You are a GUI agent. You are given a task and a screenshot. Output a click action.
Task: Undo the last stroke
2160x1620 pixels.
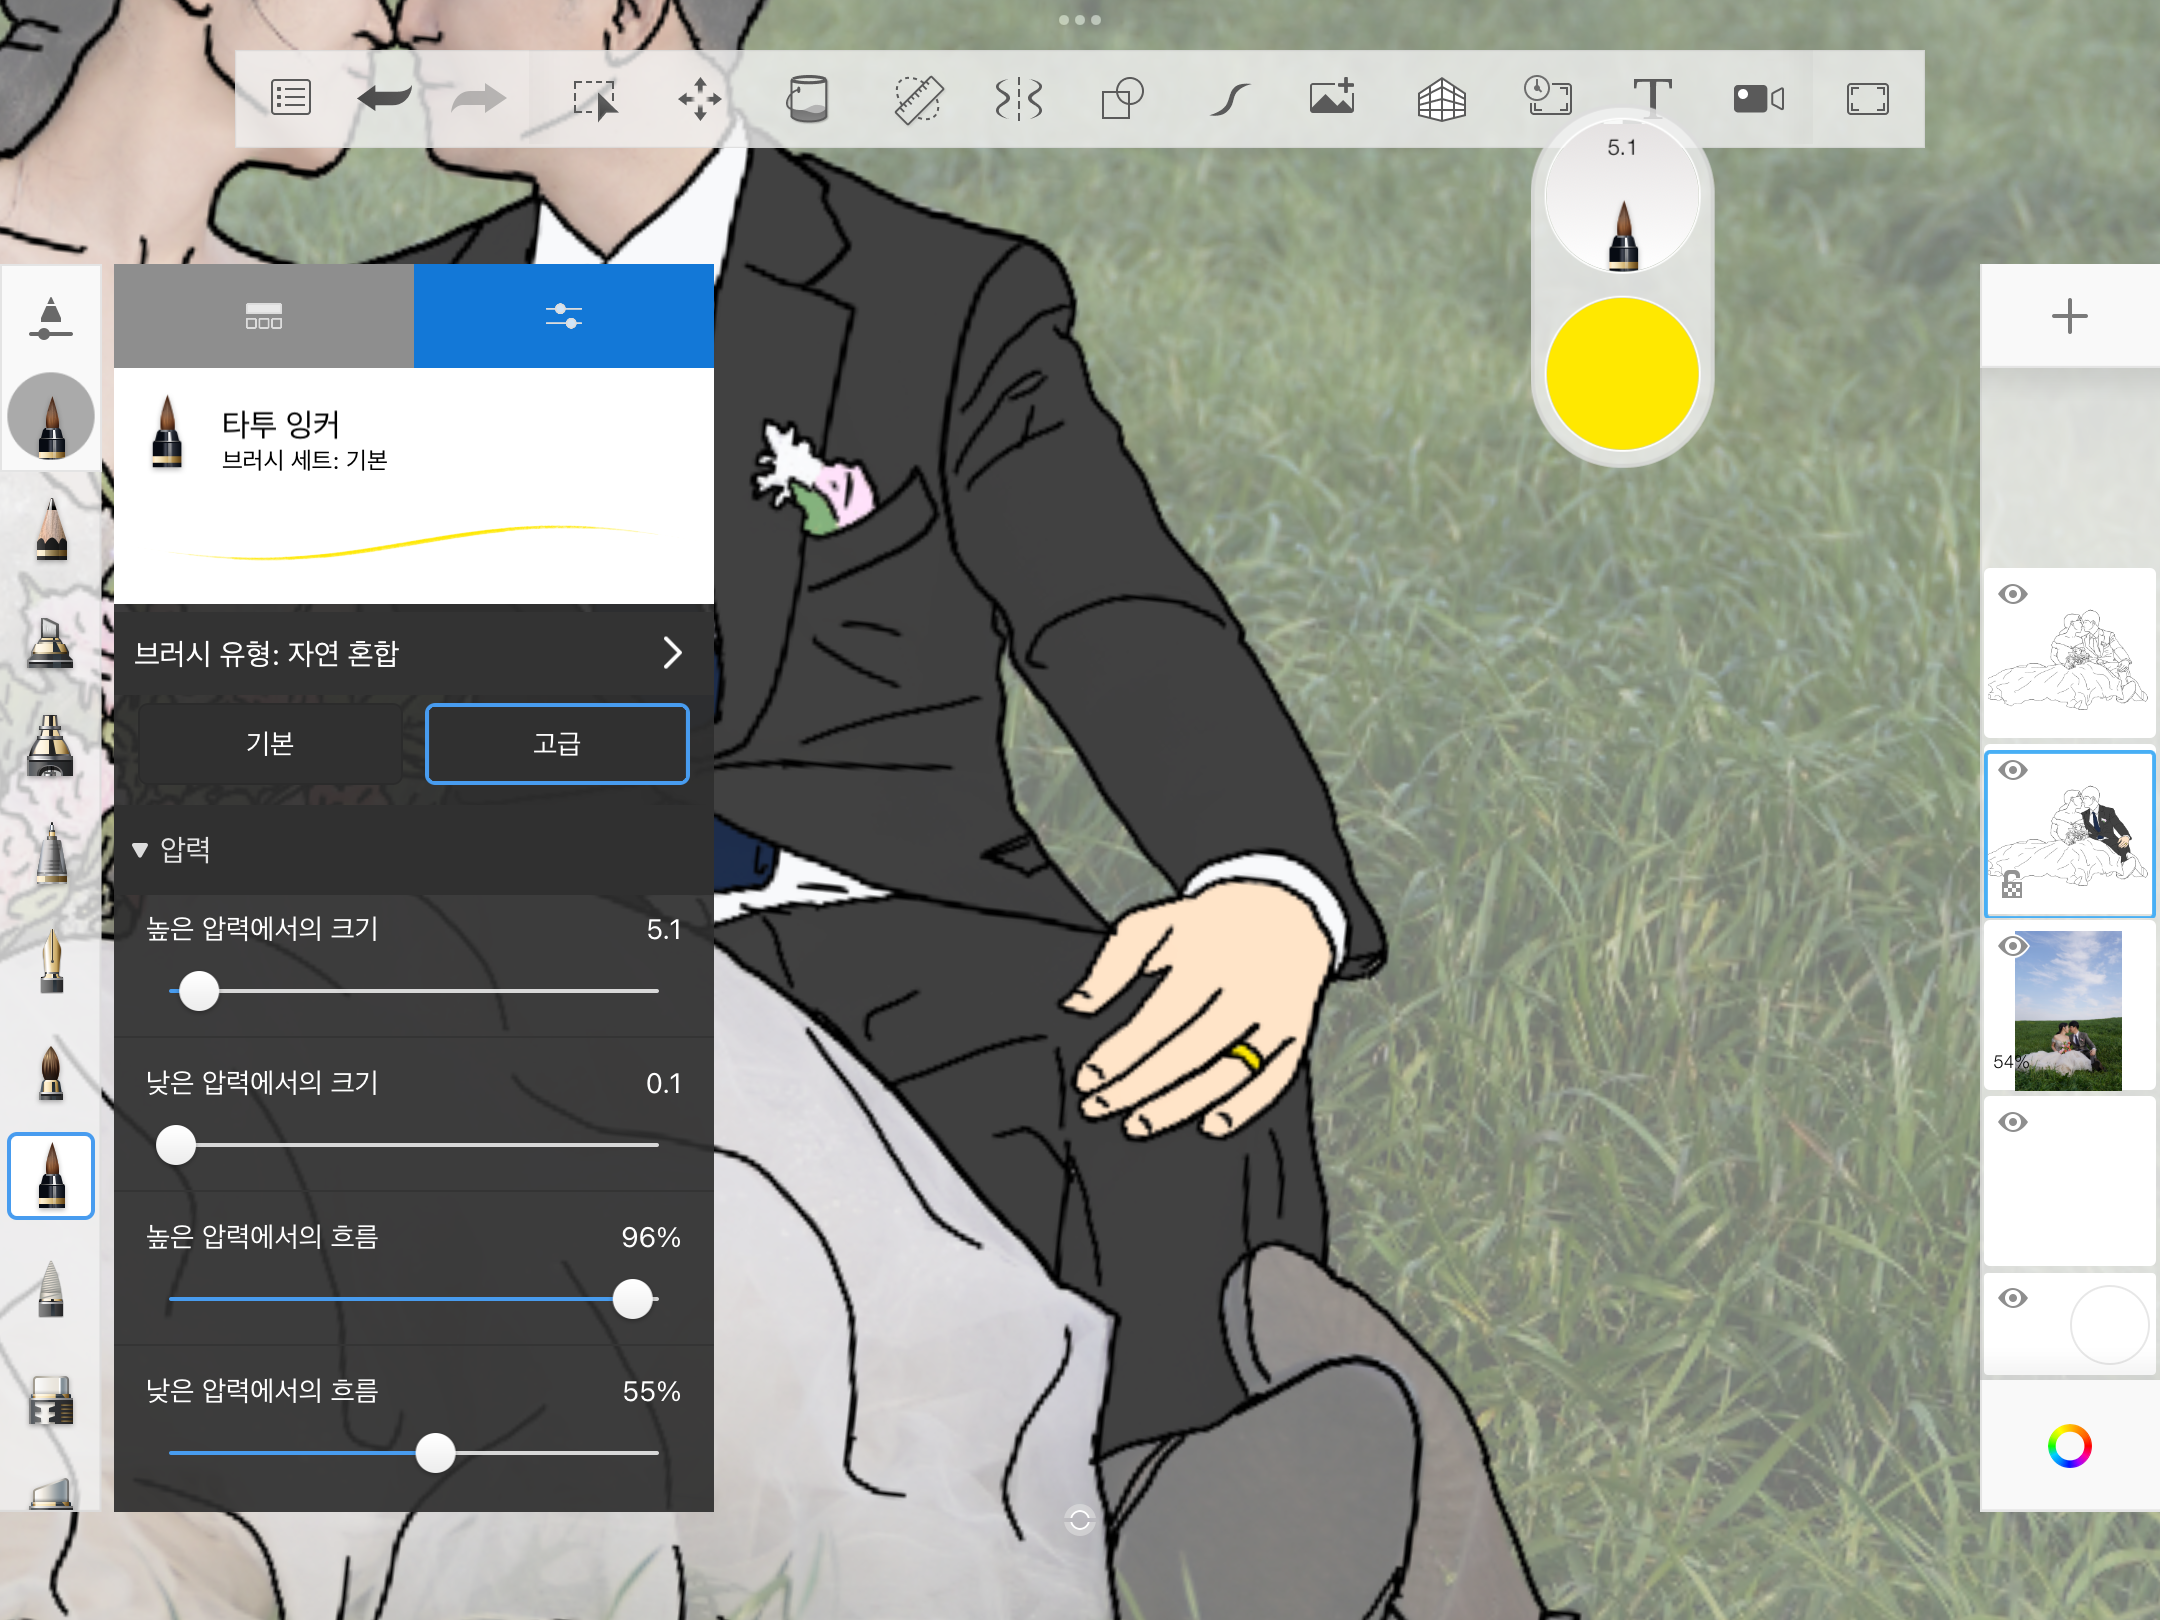[x=385, y=98]
